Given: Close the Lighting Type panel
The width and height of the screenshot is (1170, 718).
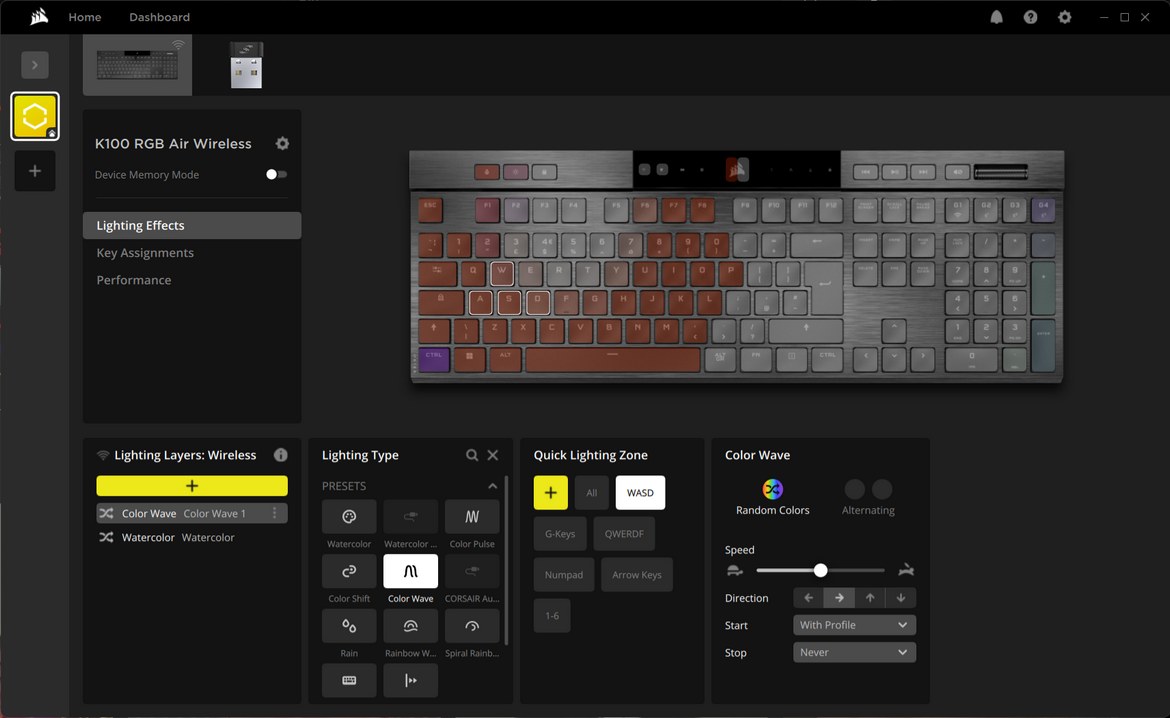Looking at the screenshot, I should (x=492, y=455).
